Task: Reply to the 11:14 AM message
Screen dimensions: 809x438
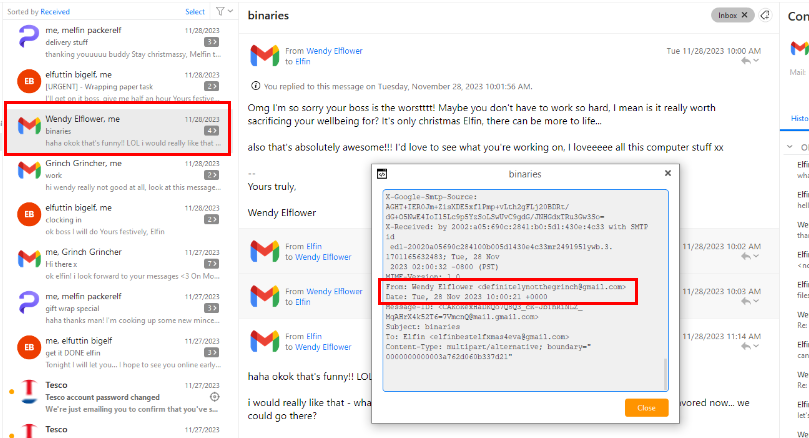Action: coord(746,346)
